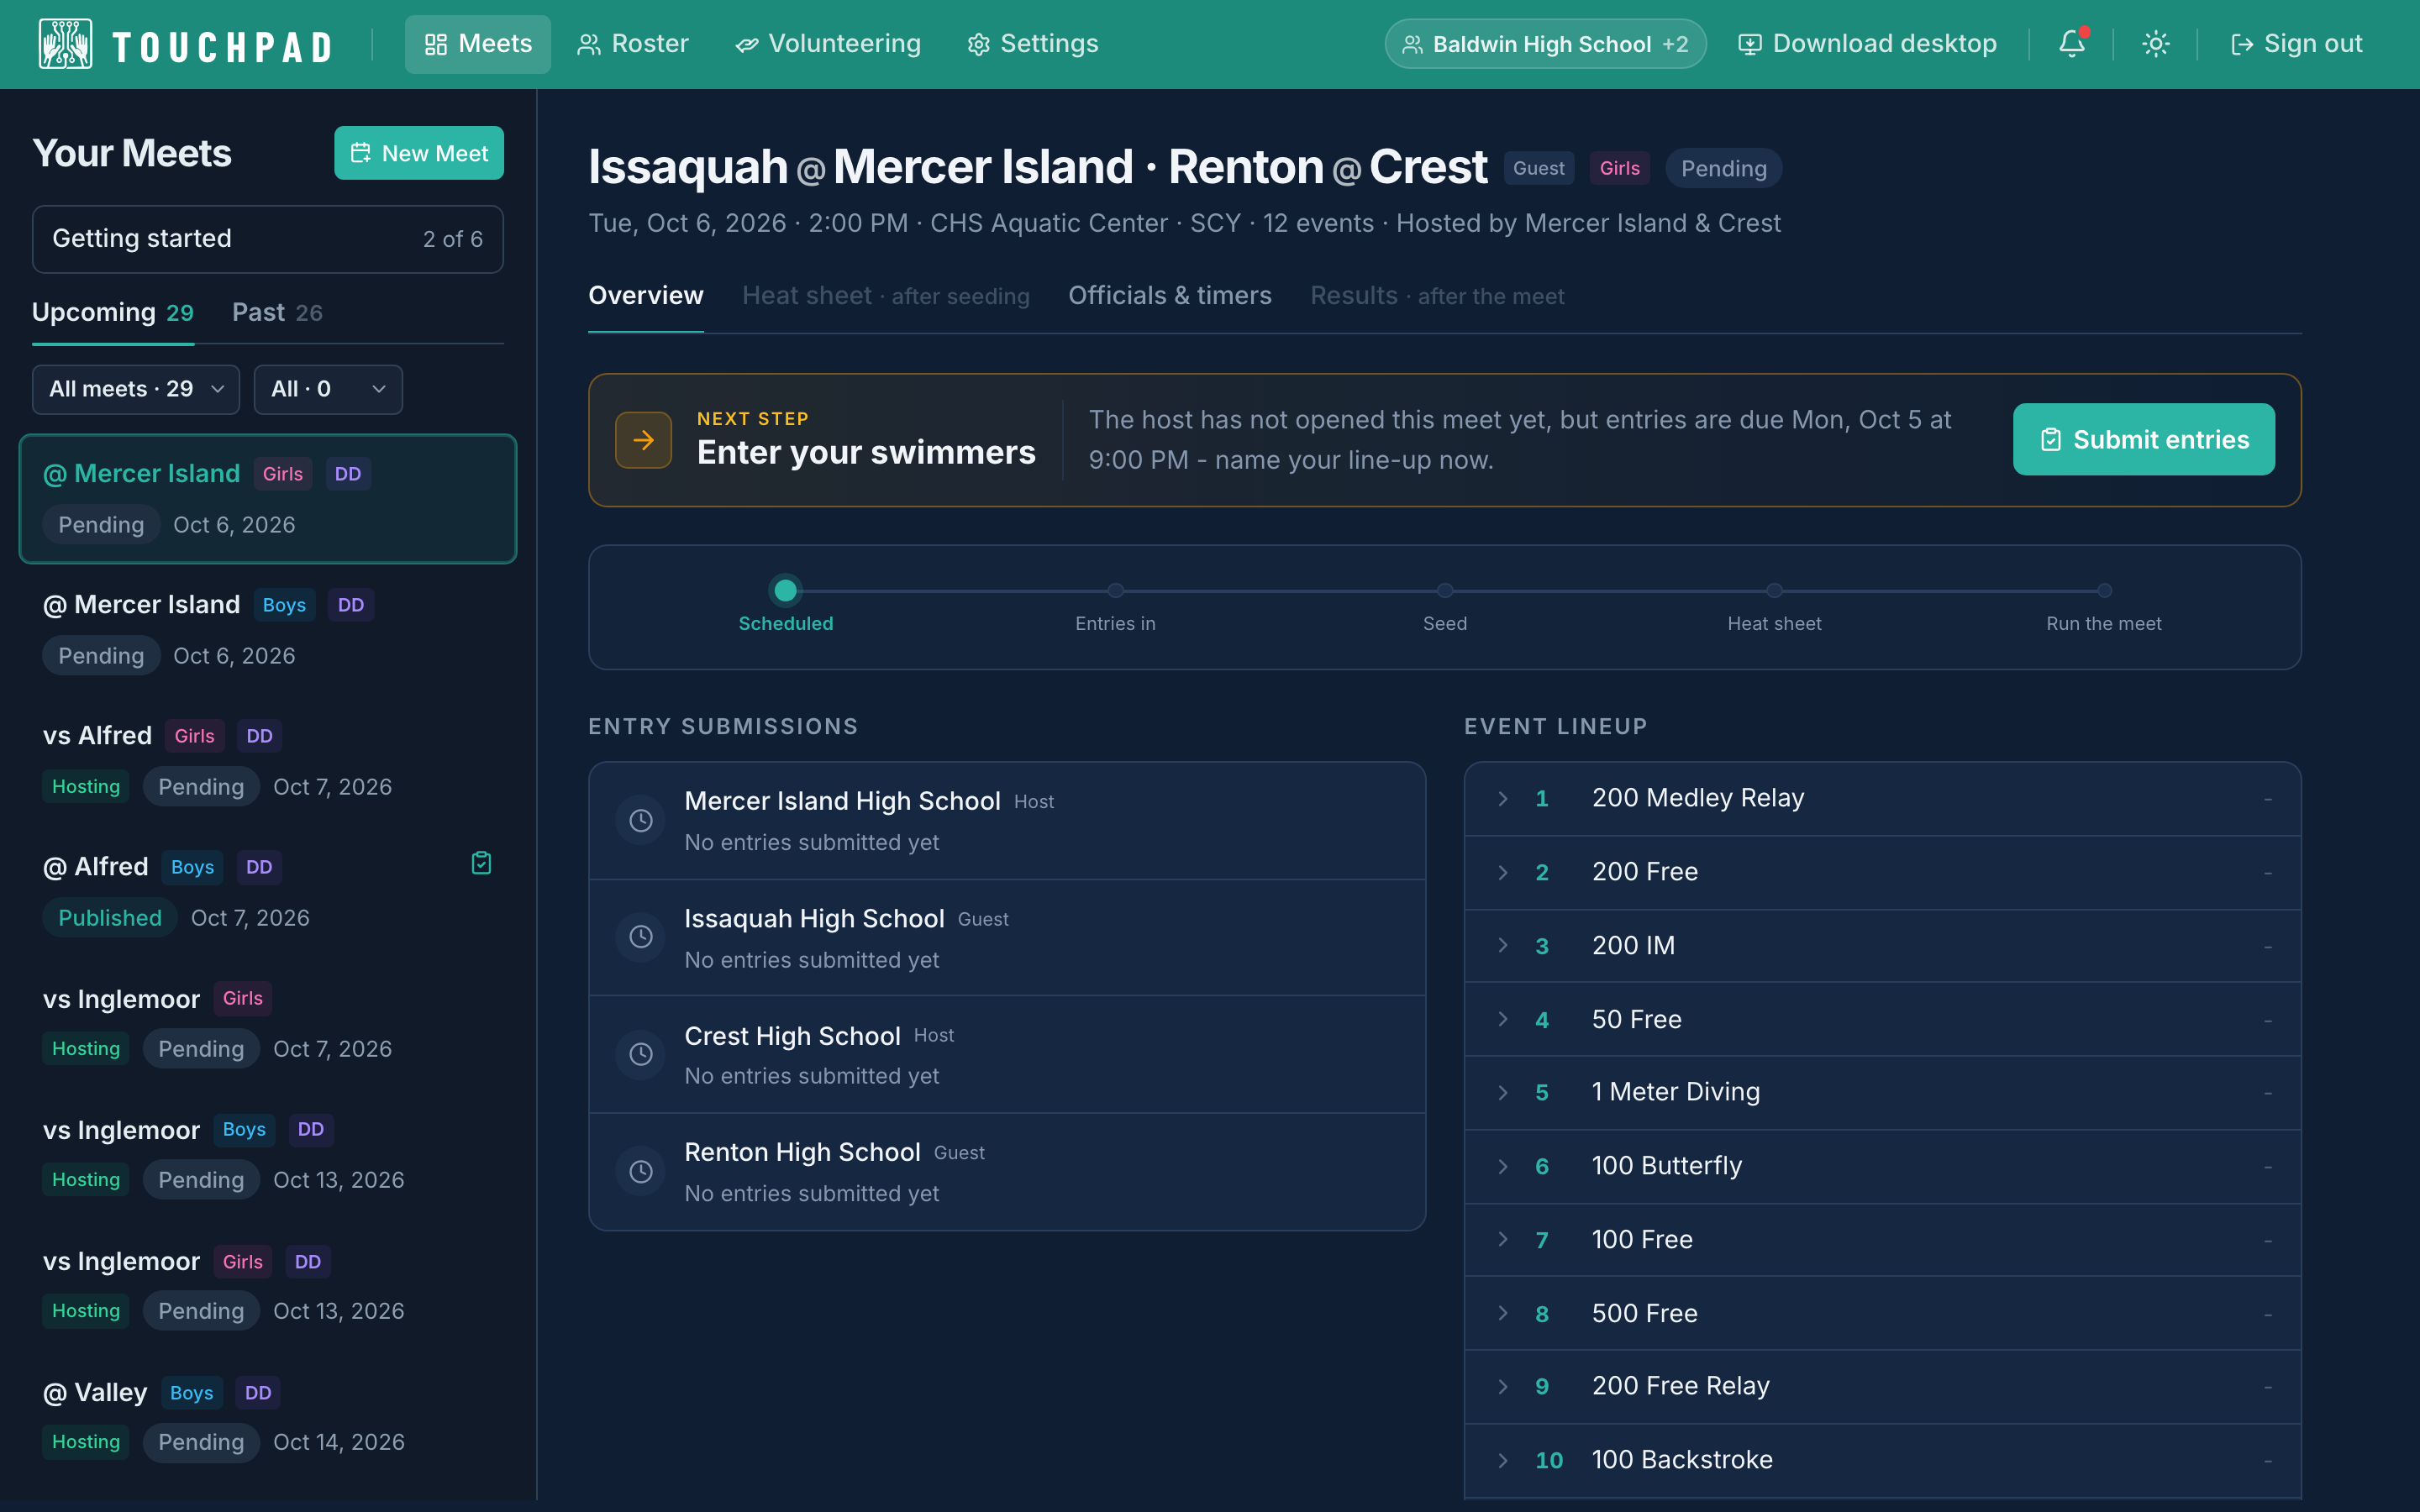Viewport: 2420px width, 1512px height.
Task: Click the clock icon for Crest High School
Action: (x=641, y=1054)
